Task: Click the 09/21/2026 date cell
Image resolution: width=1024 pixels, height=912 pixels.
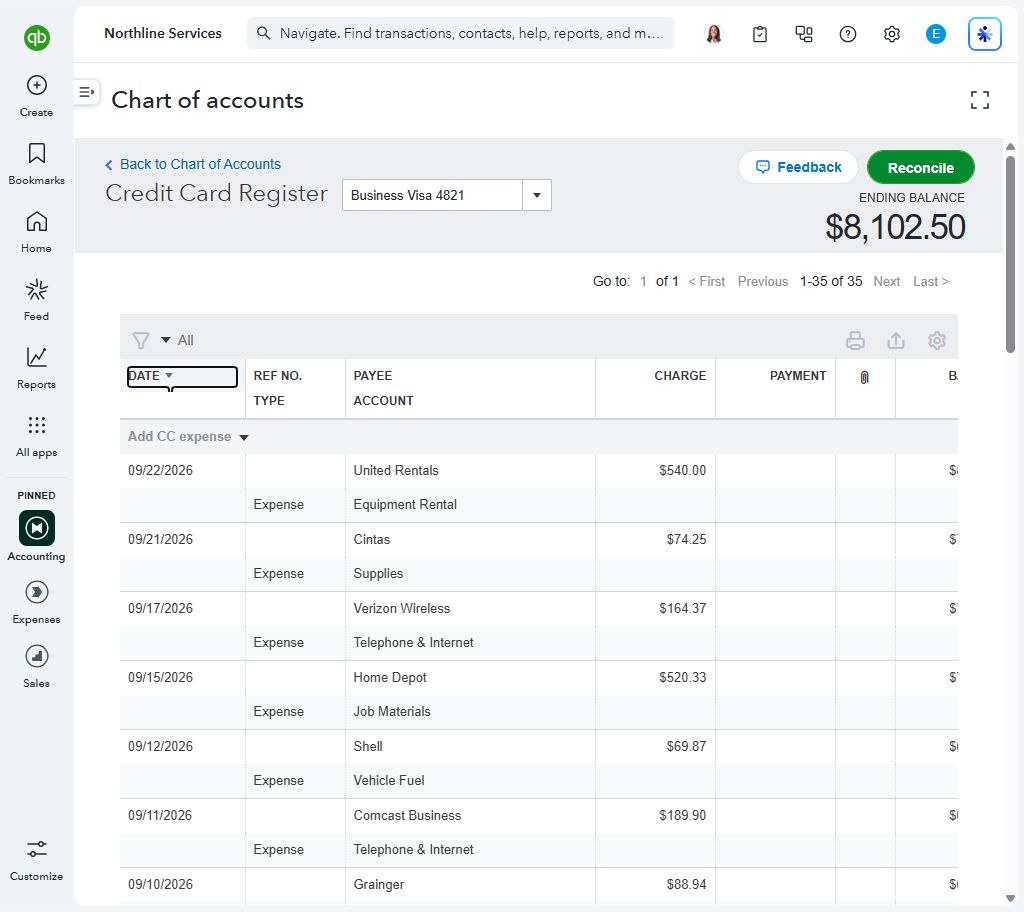Action: pos(160,540)
